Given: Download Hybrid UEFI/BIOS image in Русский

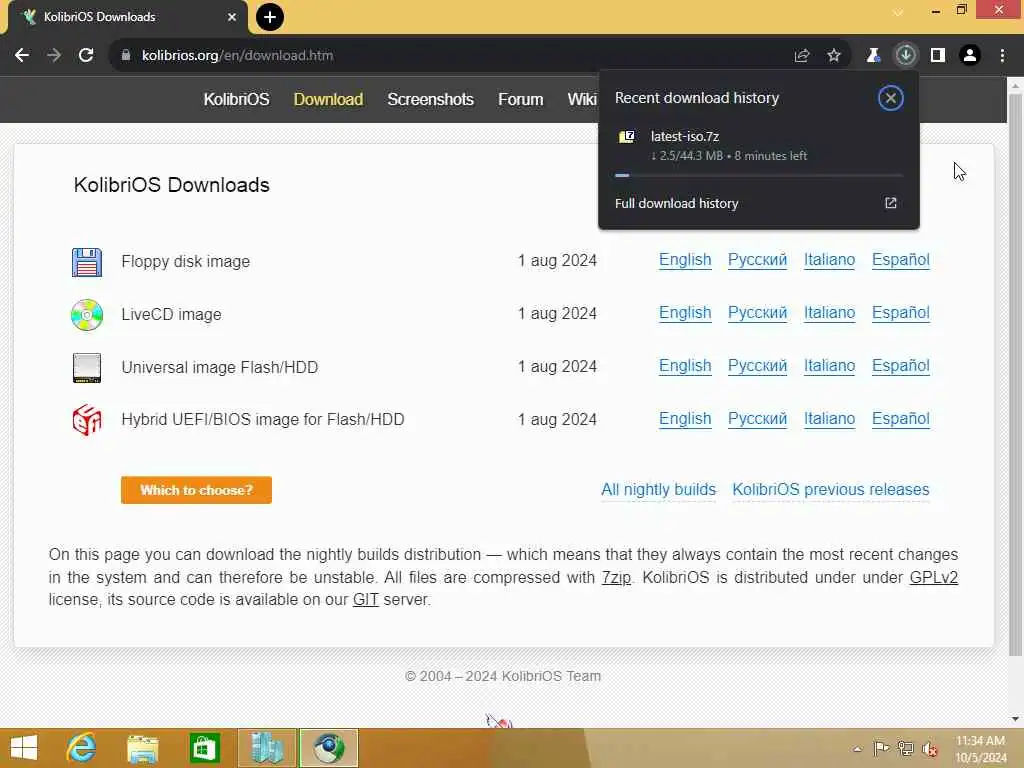Looking at the screenshot, I should [758, 419].
